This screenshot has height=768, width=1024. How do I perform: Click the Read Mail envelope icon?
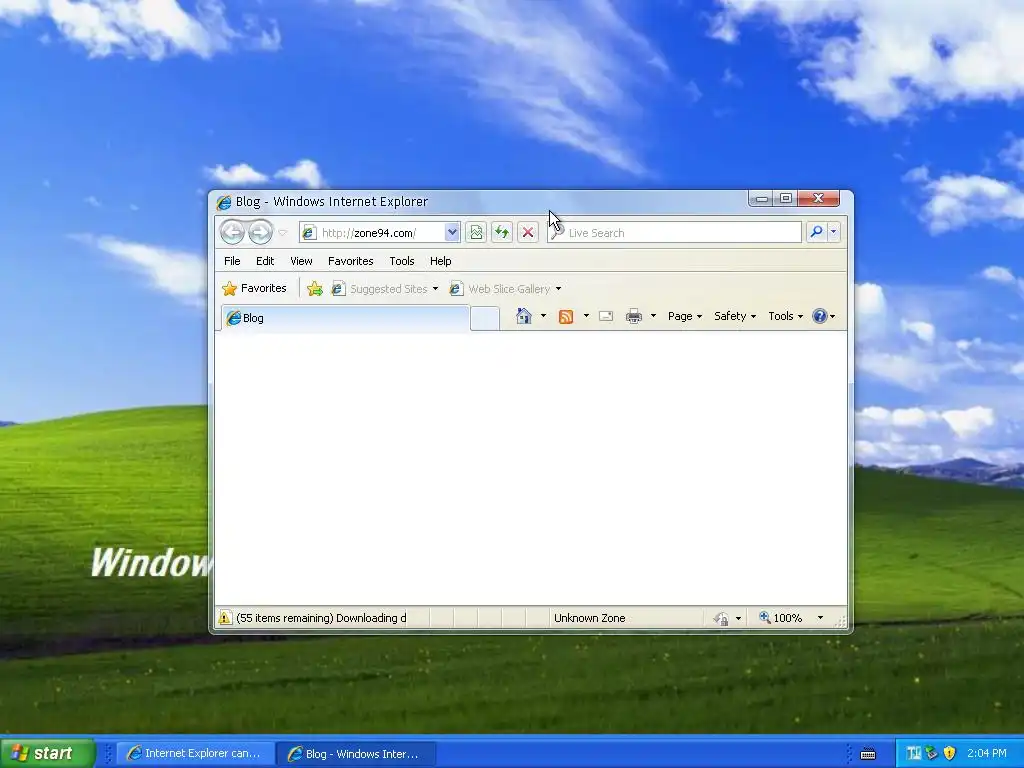click(x=606, y=316)
